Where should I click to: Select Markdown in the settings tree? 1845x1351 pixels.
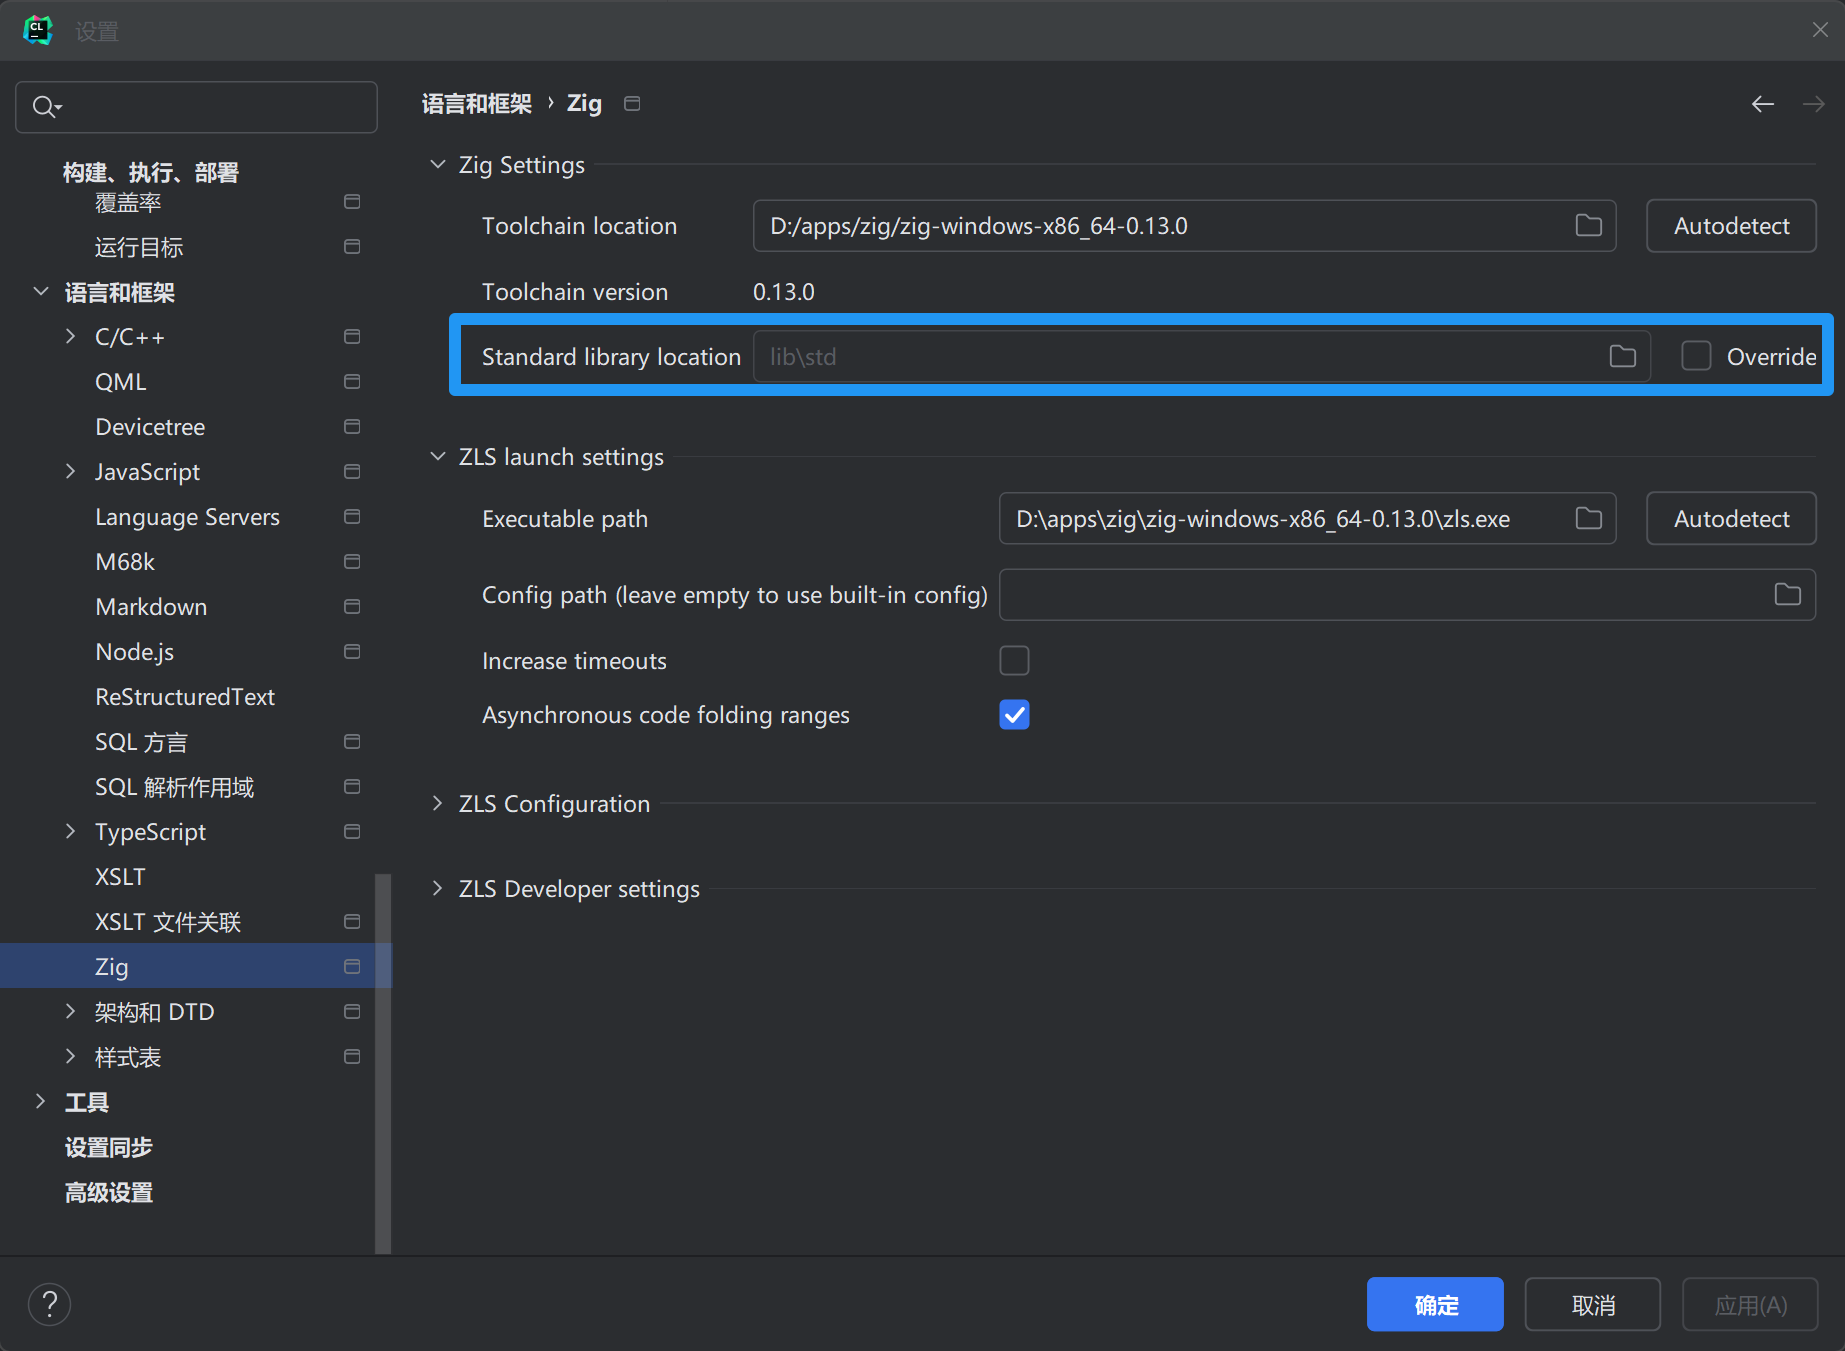[x=151, y=607]
